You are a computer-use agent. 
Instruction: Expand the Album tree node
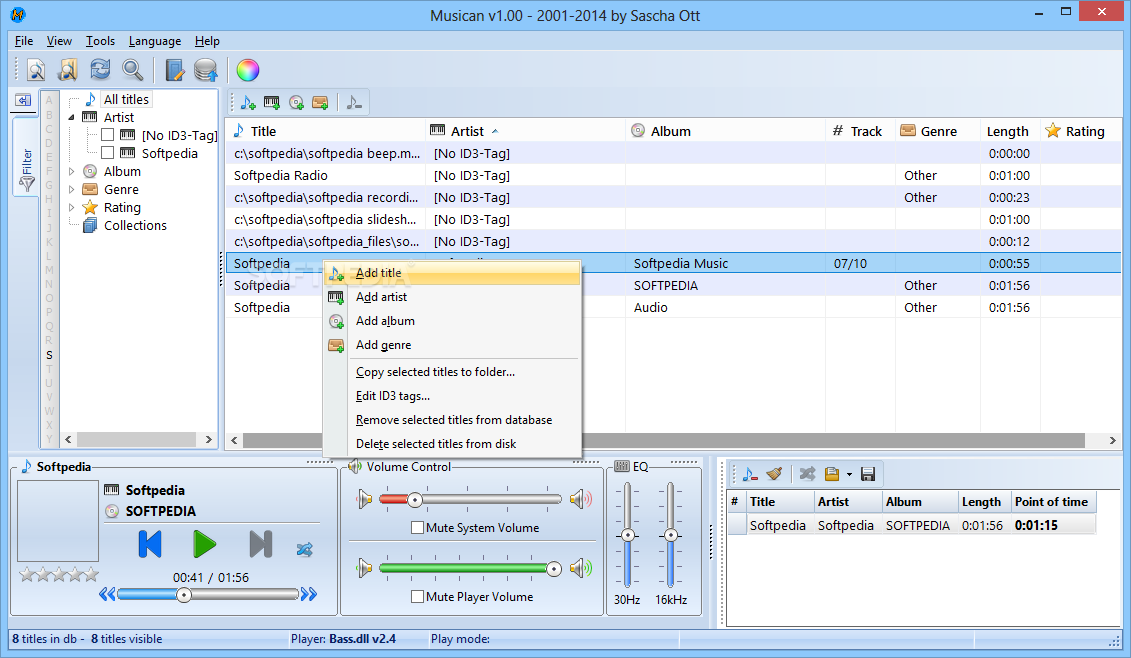[71, 171]
